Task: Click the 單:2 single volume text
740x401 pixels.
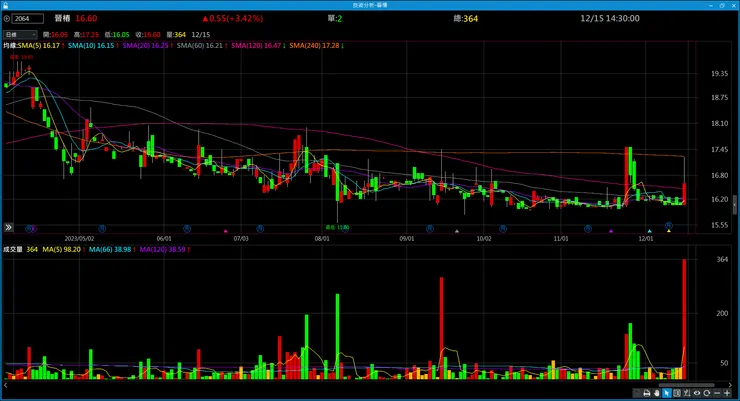Action: [335, 18]
